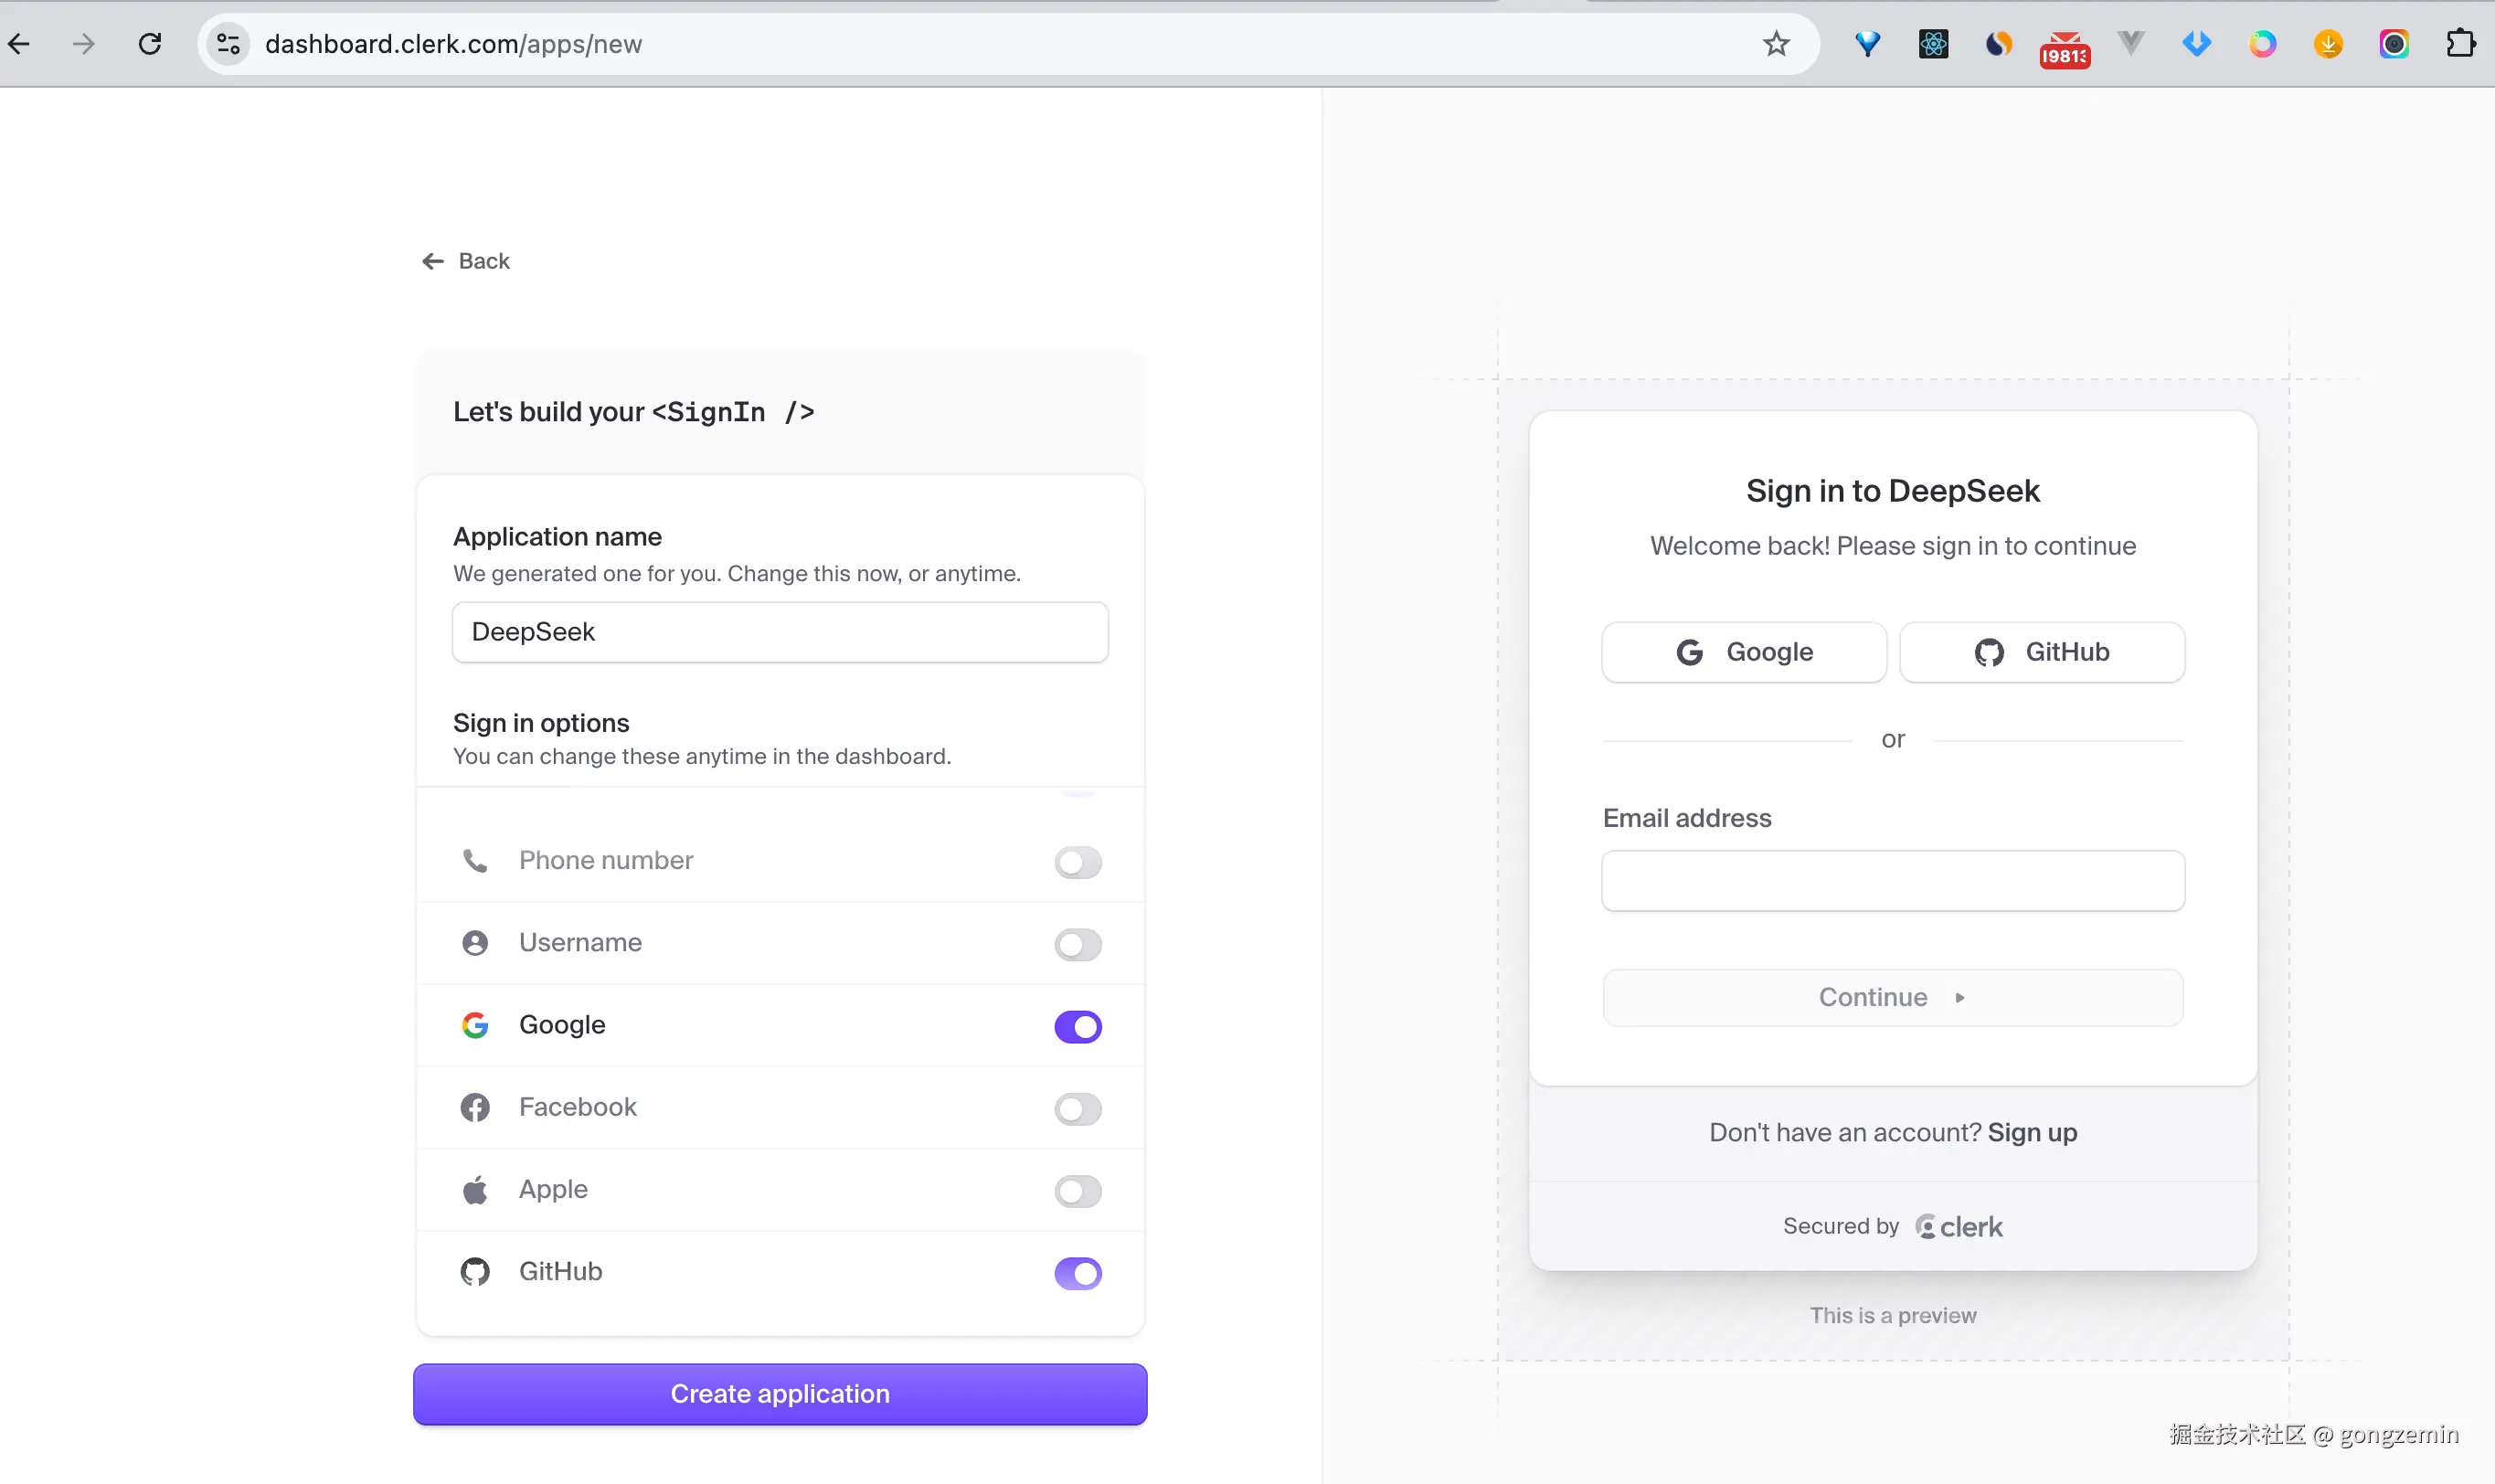Open the site information icon in the address bar
Screen dimensions: 2495x1484
pyautogui.click(x=228, y=44)
